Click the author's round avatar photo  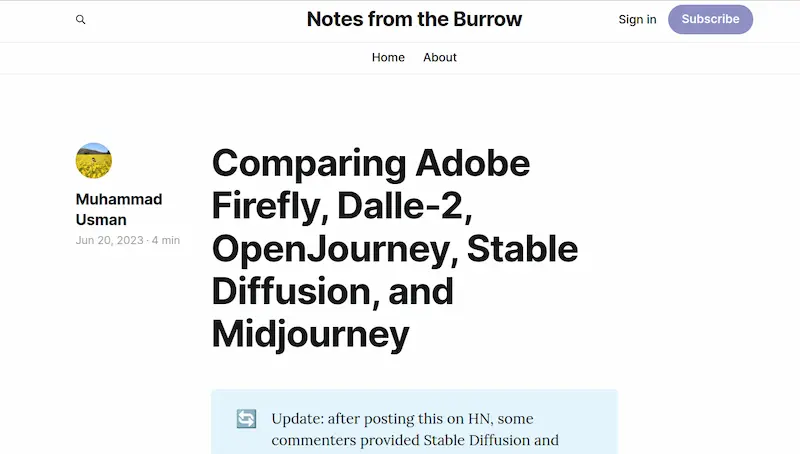point(94,161)
